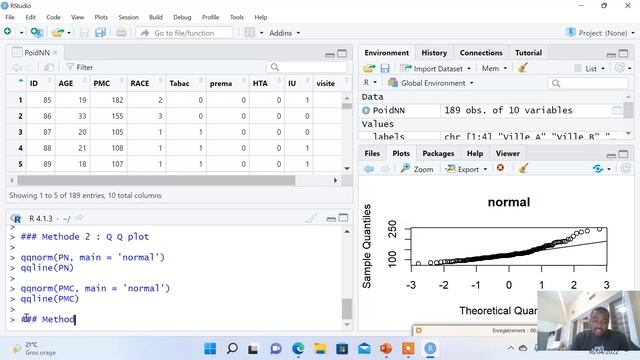The image size is (640, 360).
Task: Open the Tutorial tab
Action: point(528,53)
